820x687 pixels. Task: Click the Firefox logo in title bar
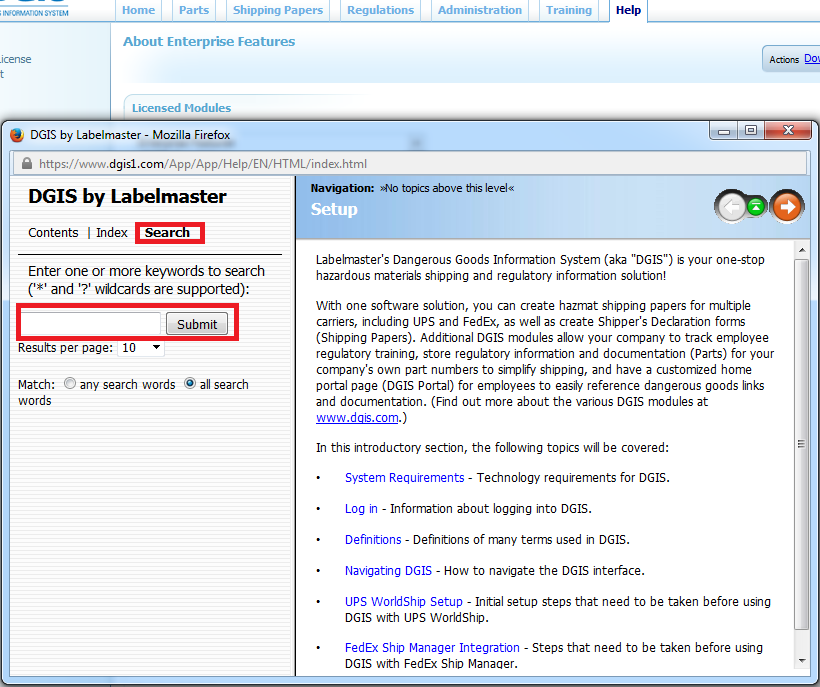pos(17,134)
